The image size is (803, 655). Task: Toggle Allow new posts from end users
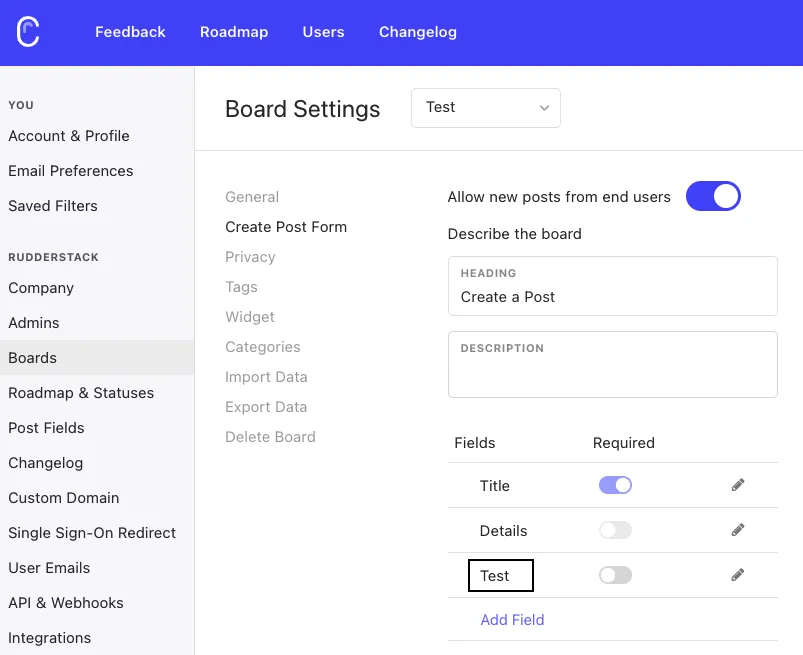coord(713,196)
